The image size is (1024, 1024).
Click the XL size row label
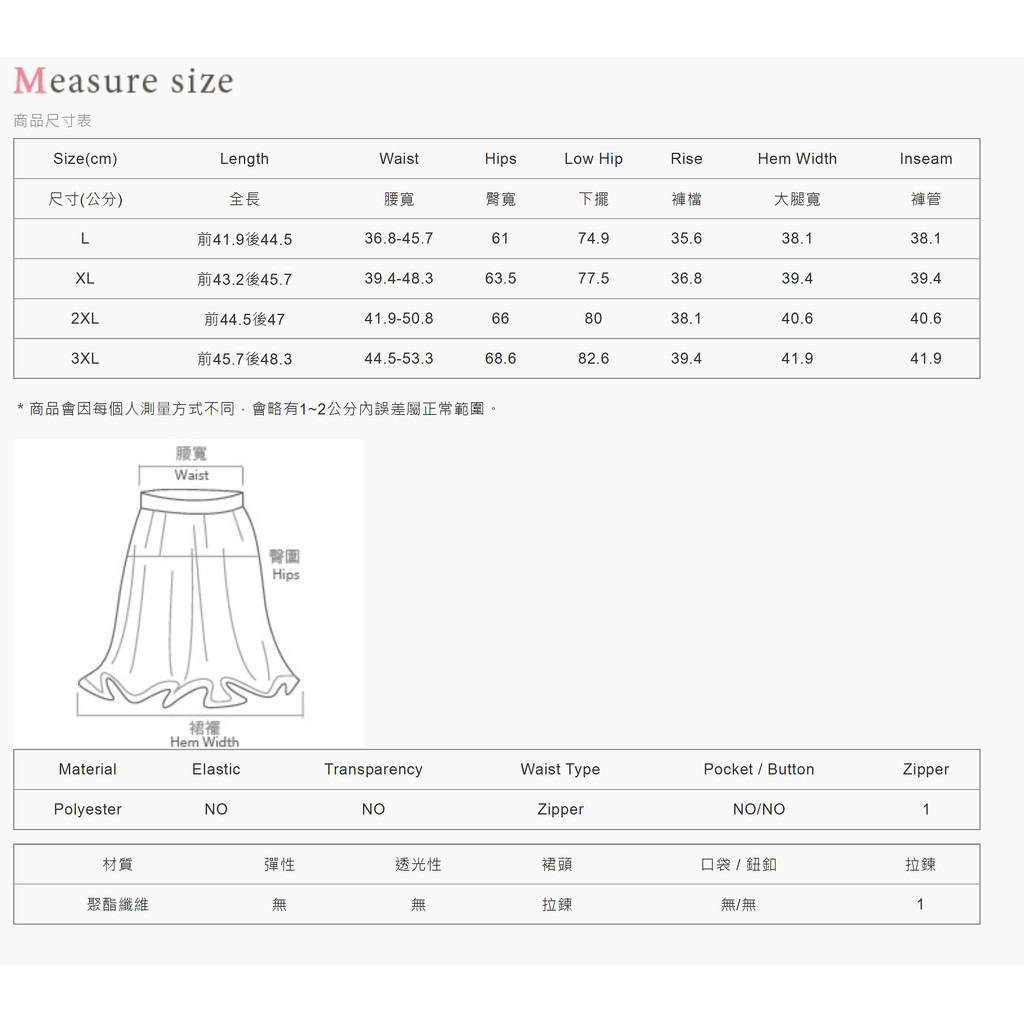pyautogui.click(x=85, y=278)
